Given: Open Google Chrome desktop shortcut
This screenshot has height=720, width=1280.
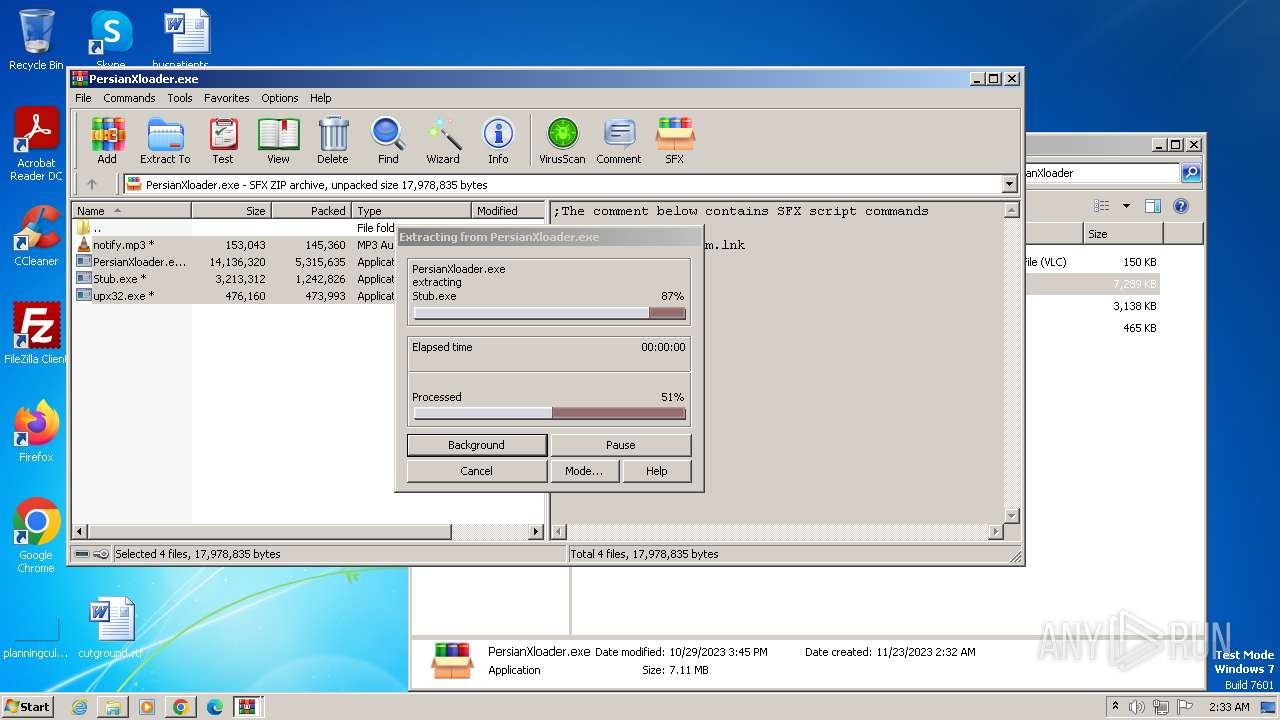Looking at the screenshot, I should tap(36, 536).
